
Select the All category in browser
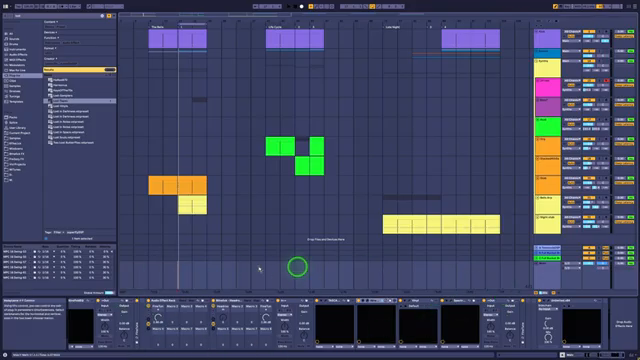click(x=11, y=34)
